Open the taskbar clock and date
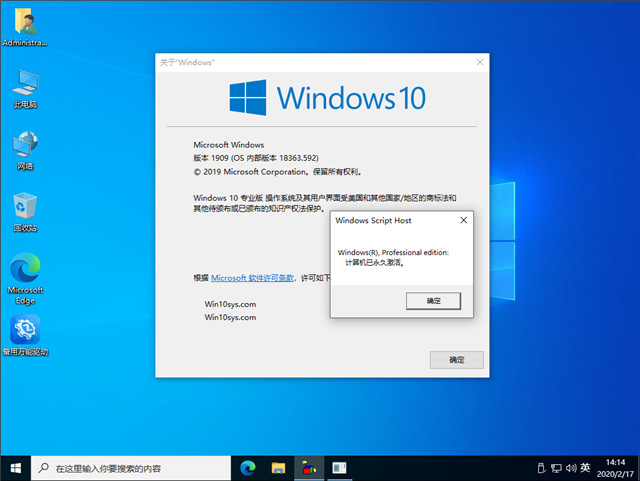This screenshot has height=481, width=640. 615,468
